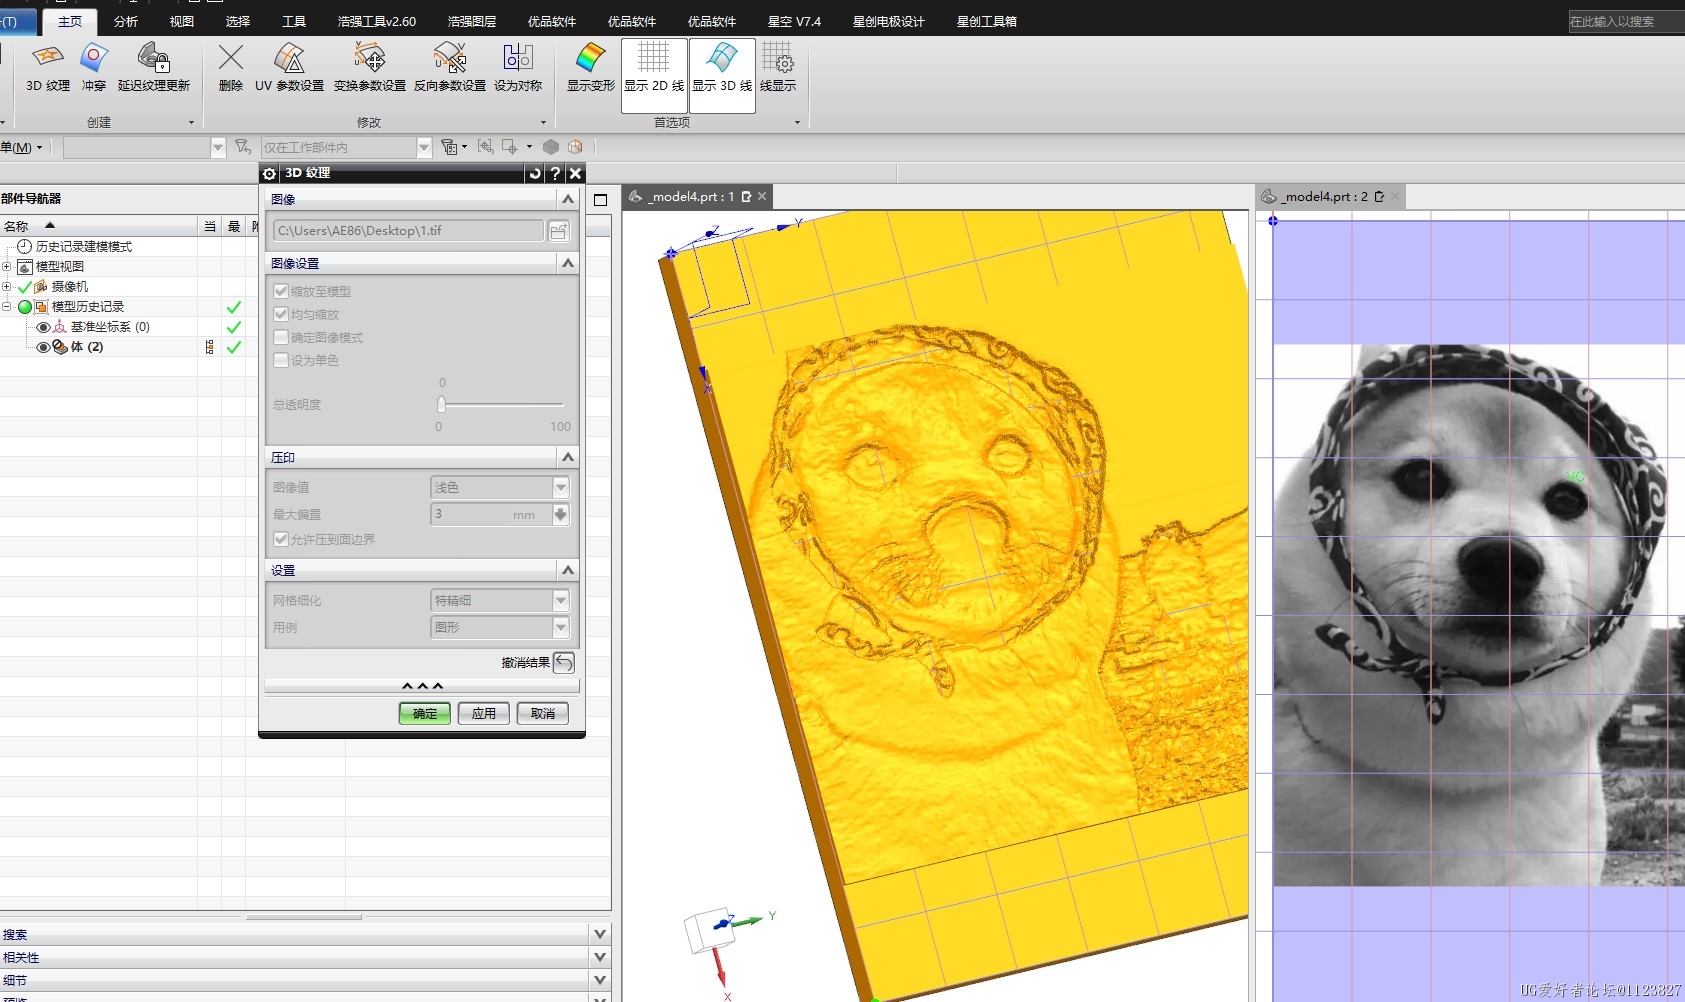Collapse the 图像 section
The width and height of the screenshot is (1685, 1002).
(568, 199)
